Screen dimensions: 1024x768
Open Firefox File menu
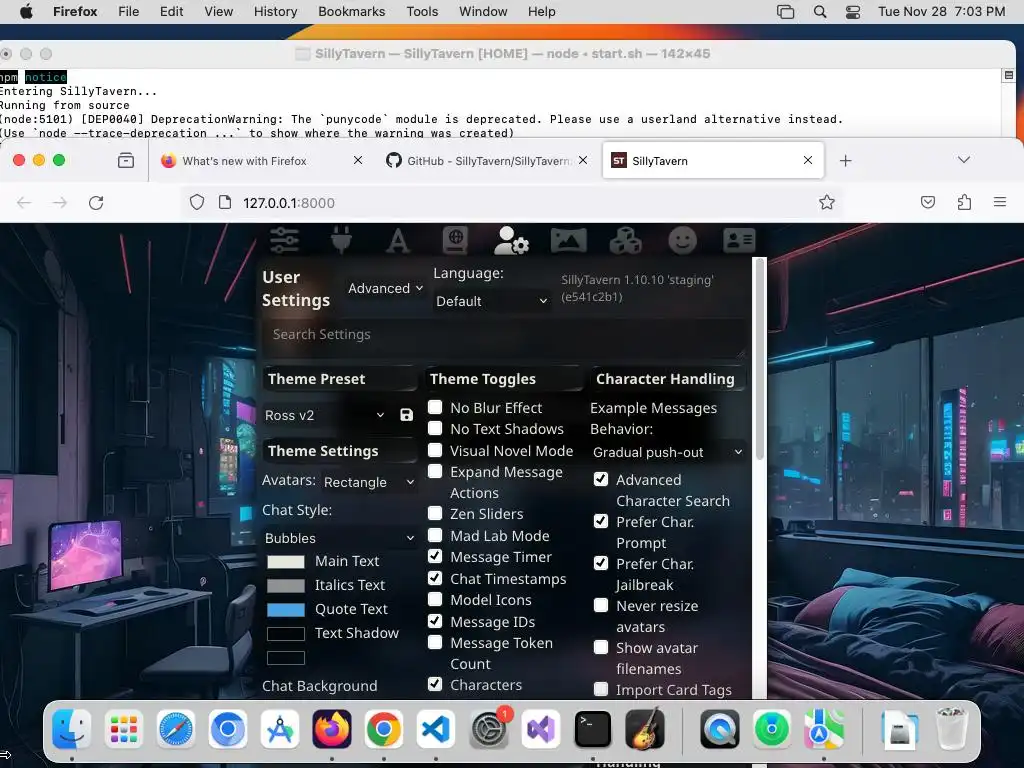click(129, 12)
